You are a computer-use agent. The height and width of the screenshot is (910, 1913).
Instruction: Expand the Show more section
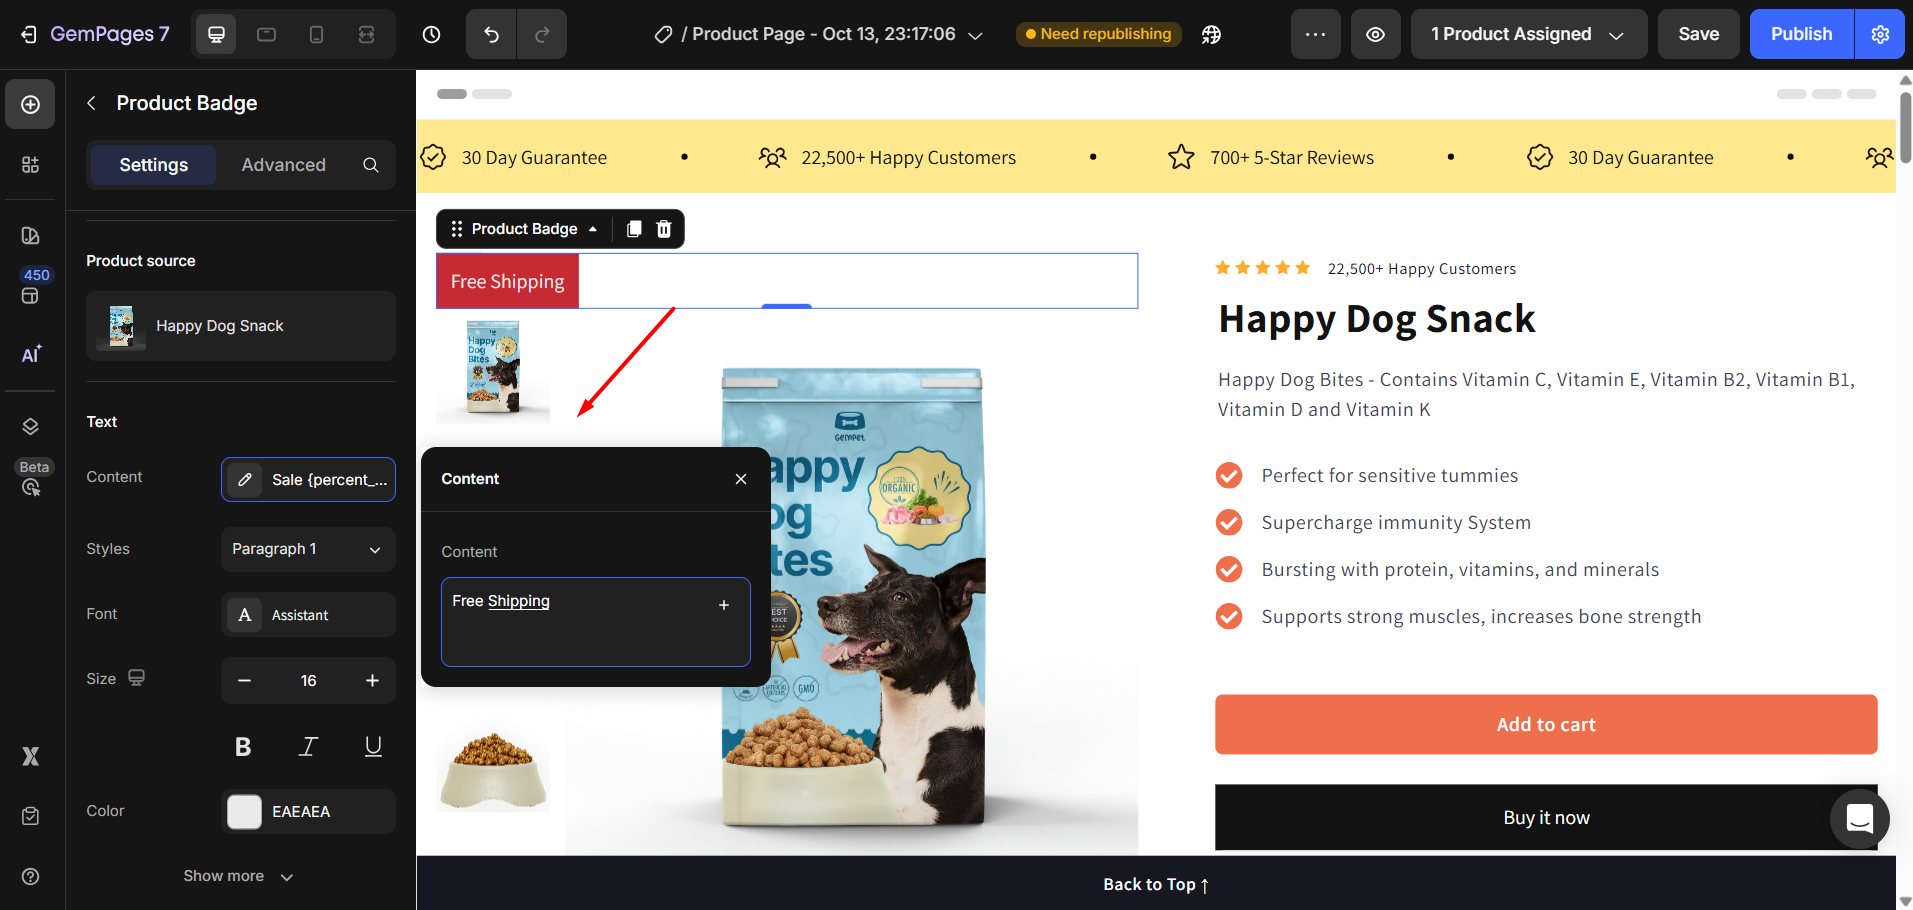pos(237,875)
